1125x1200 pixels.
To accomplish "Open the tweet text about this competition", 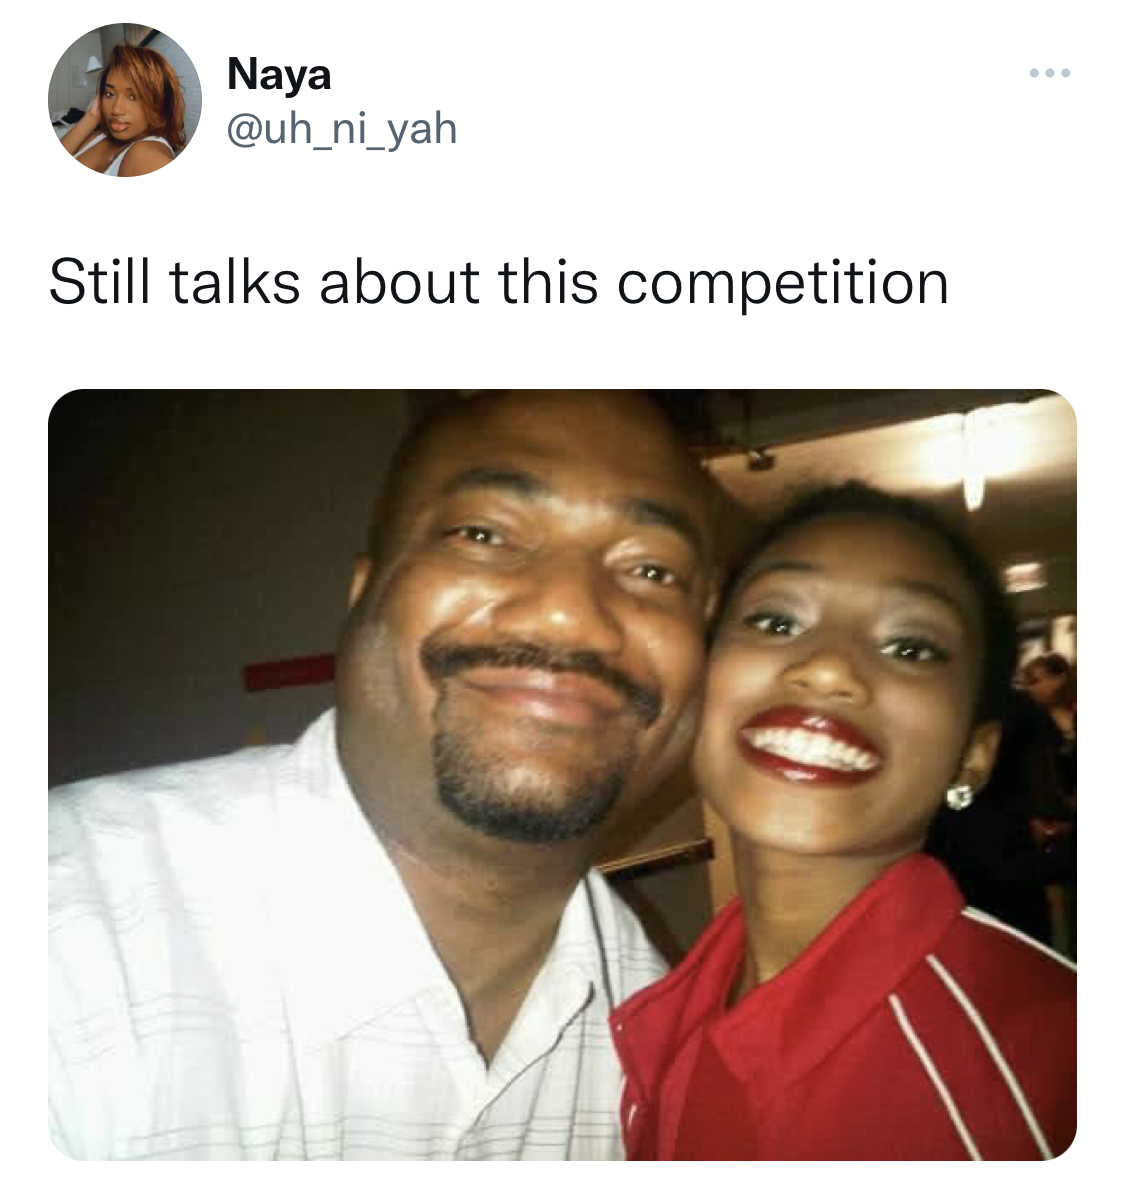I will click(498, 283).
